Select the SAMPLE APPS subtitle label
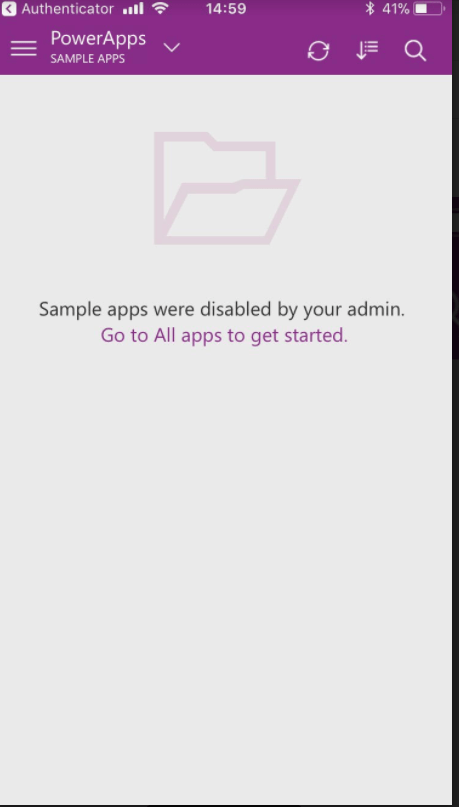 [87, 59]
